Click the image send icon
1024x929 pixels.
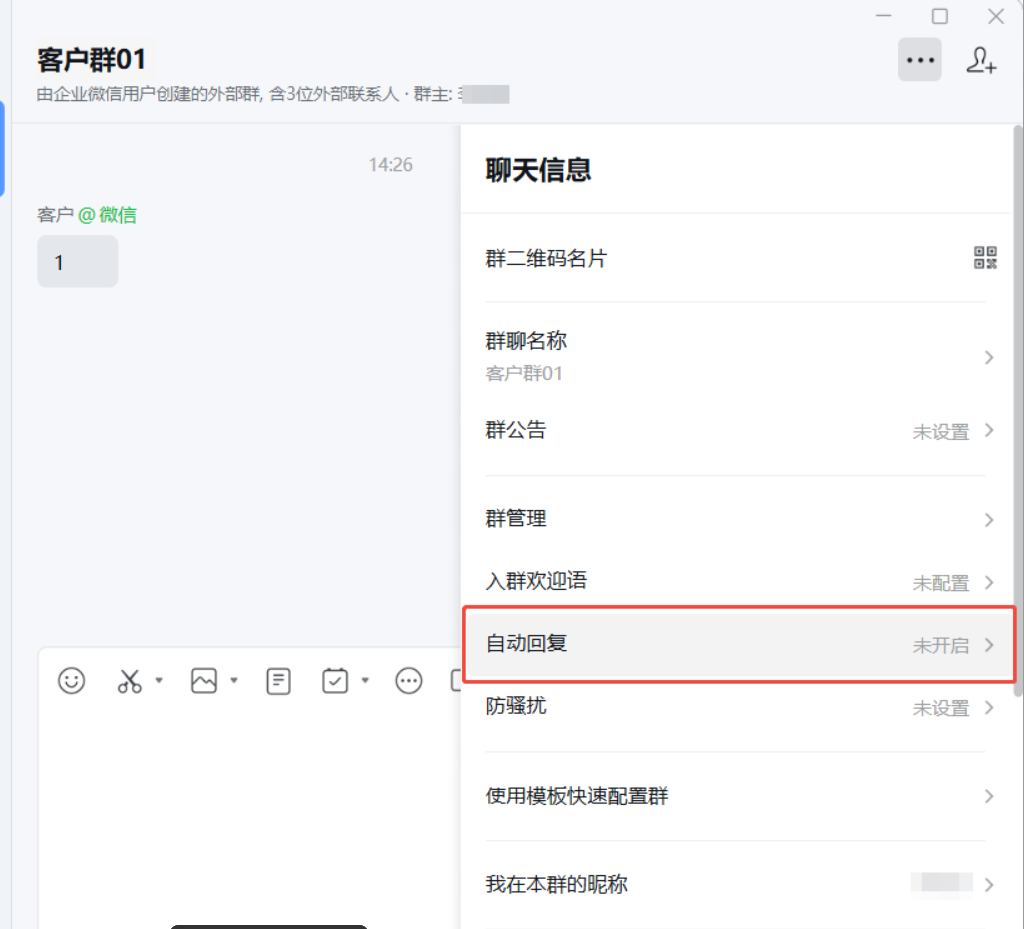coord(204,680)
